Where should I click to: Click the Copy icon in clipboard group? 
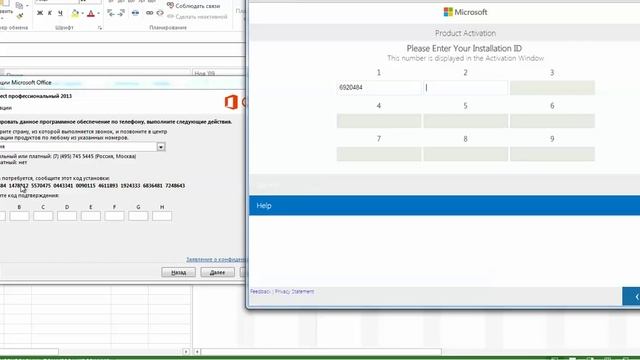point(19,6)
